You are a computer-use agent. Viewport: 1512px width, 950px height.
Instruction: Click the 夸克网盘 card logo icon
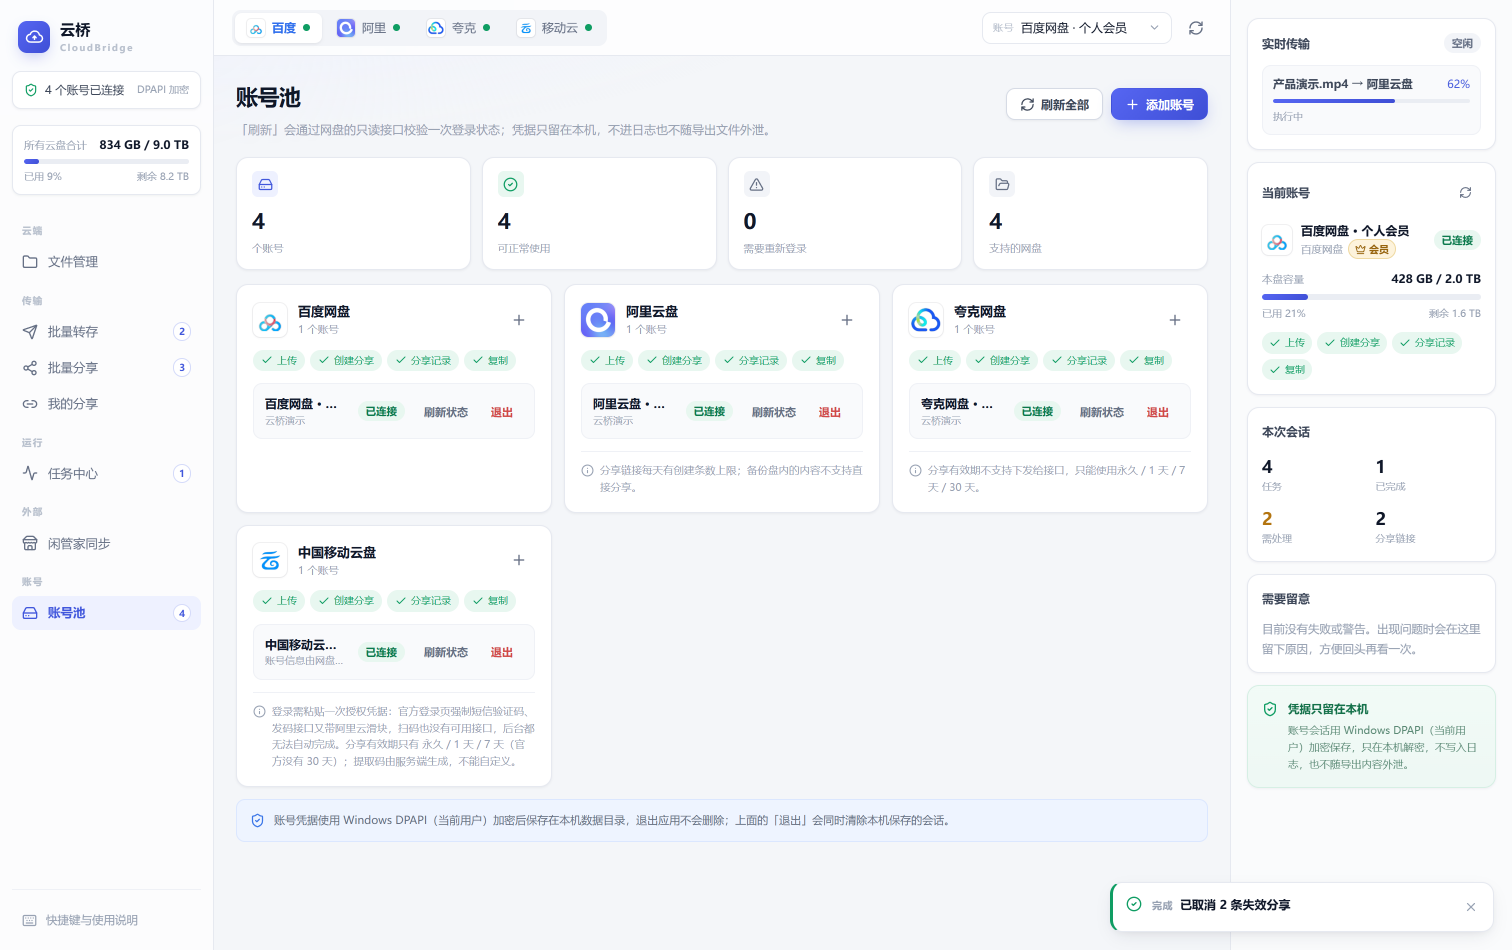[926, 320]
